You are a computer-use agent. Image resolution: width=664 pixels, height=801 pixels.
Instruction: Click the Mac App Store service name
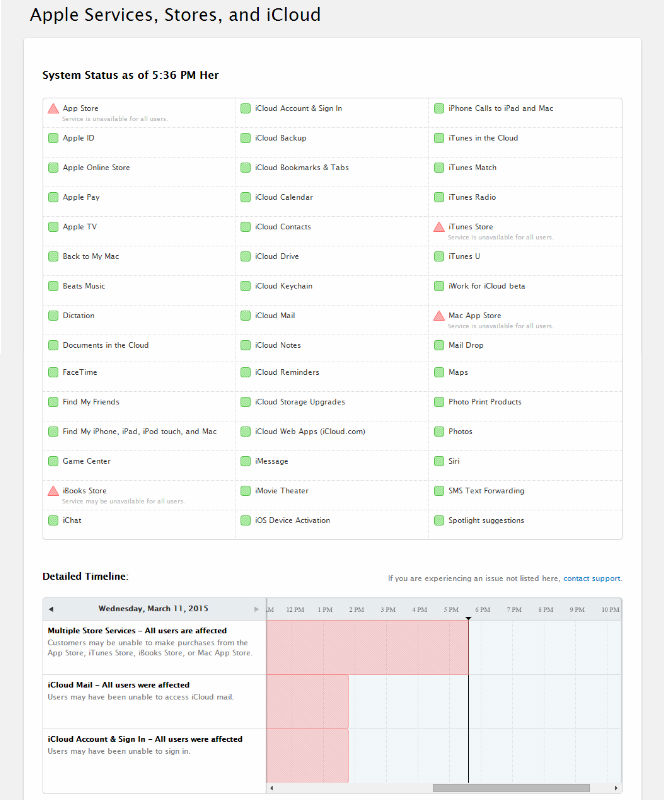[475, 316]
